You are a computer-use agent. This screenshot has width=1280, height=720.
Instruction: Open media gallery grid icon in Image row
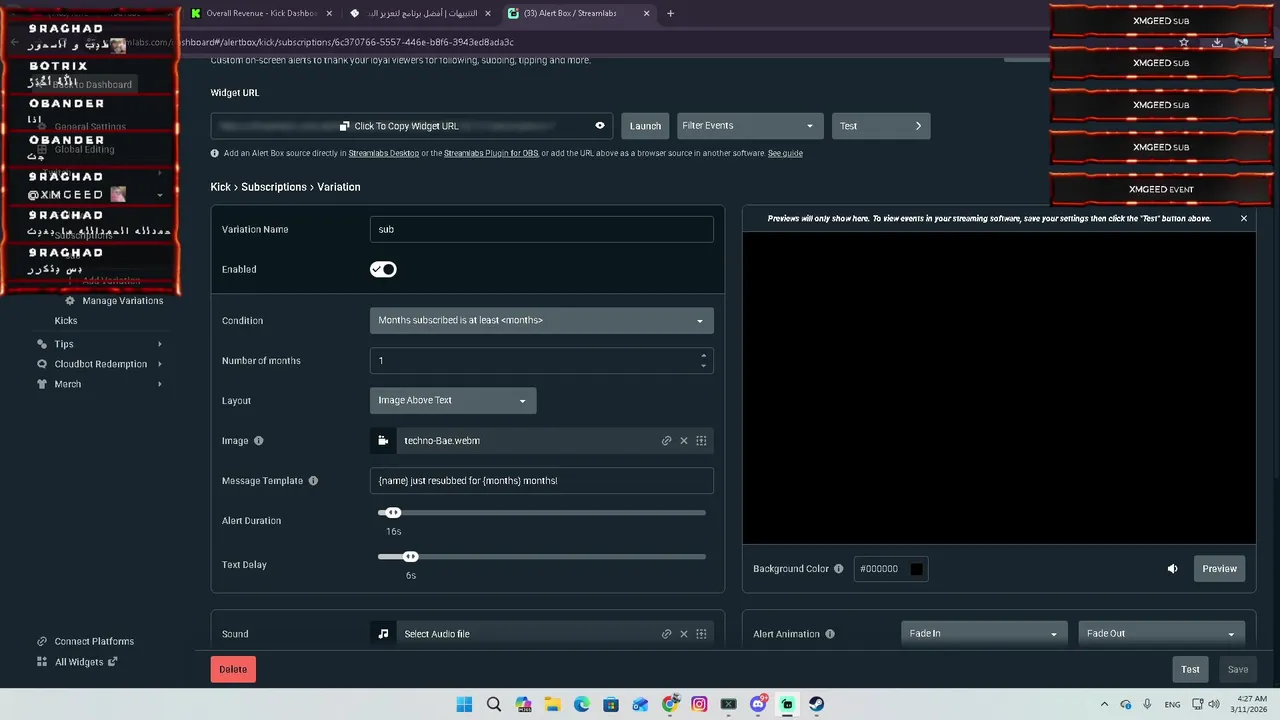click(x=701, y=441)
